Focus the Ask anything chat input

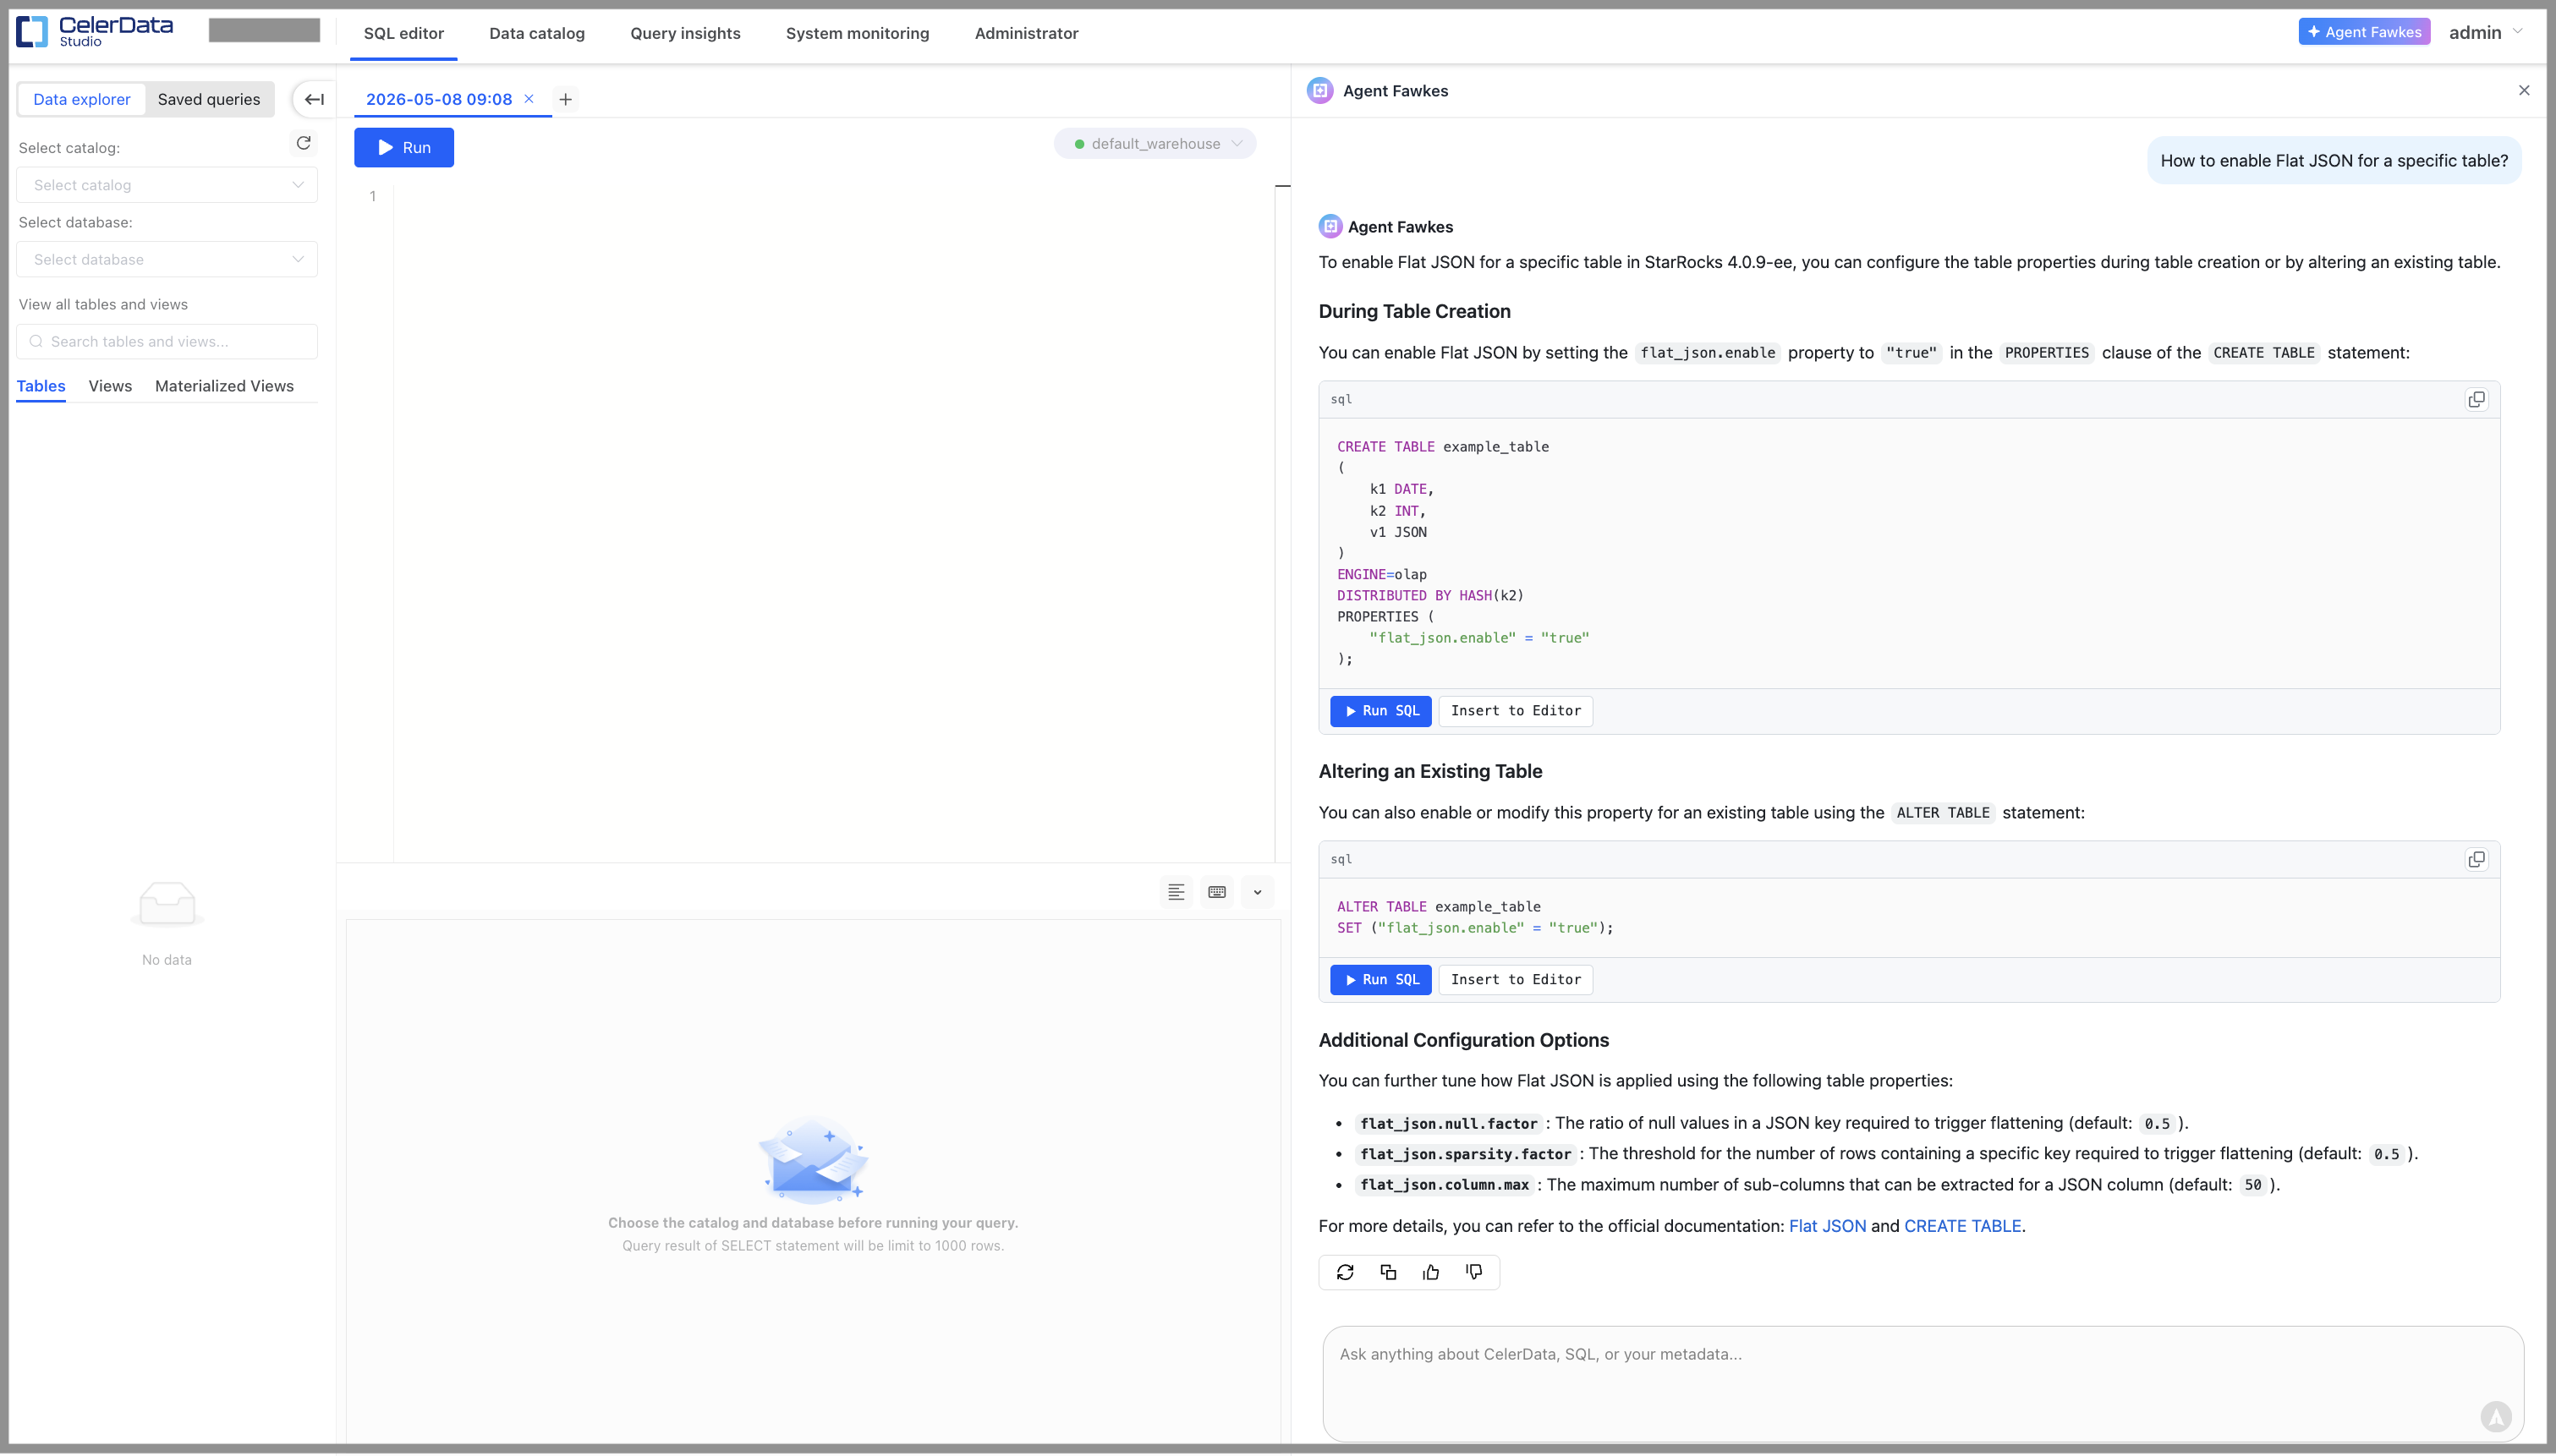point(1922,1383)
